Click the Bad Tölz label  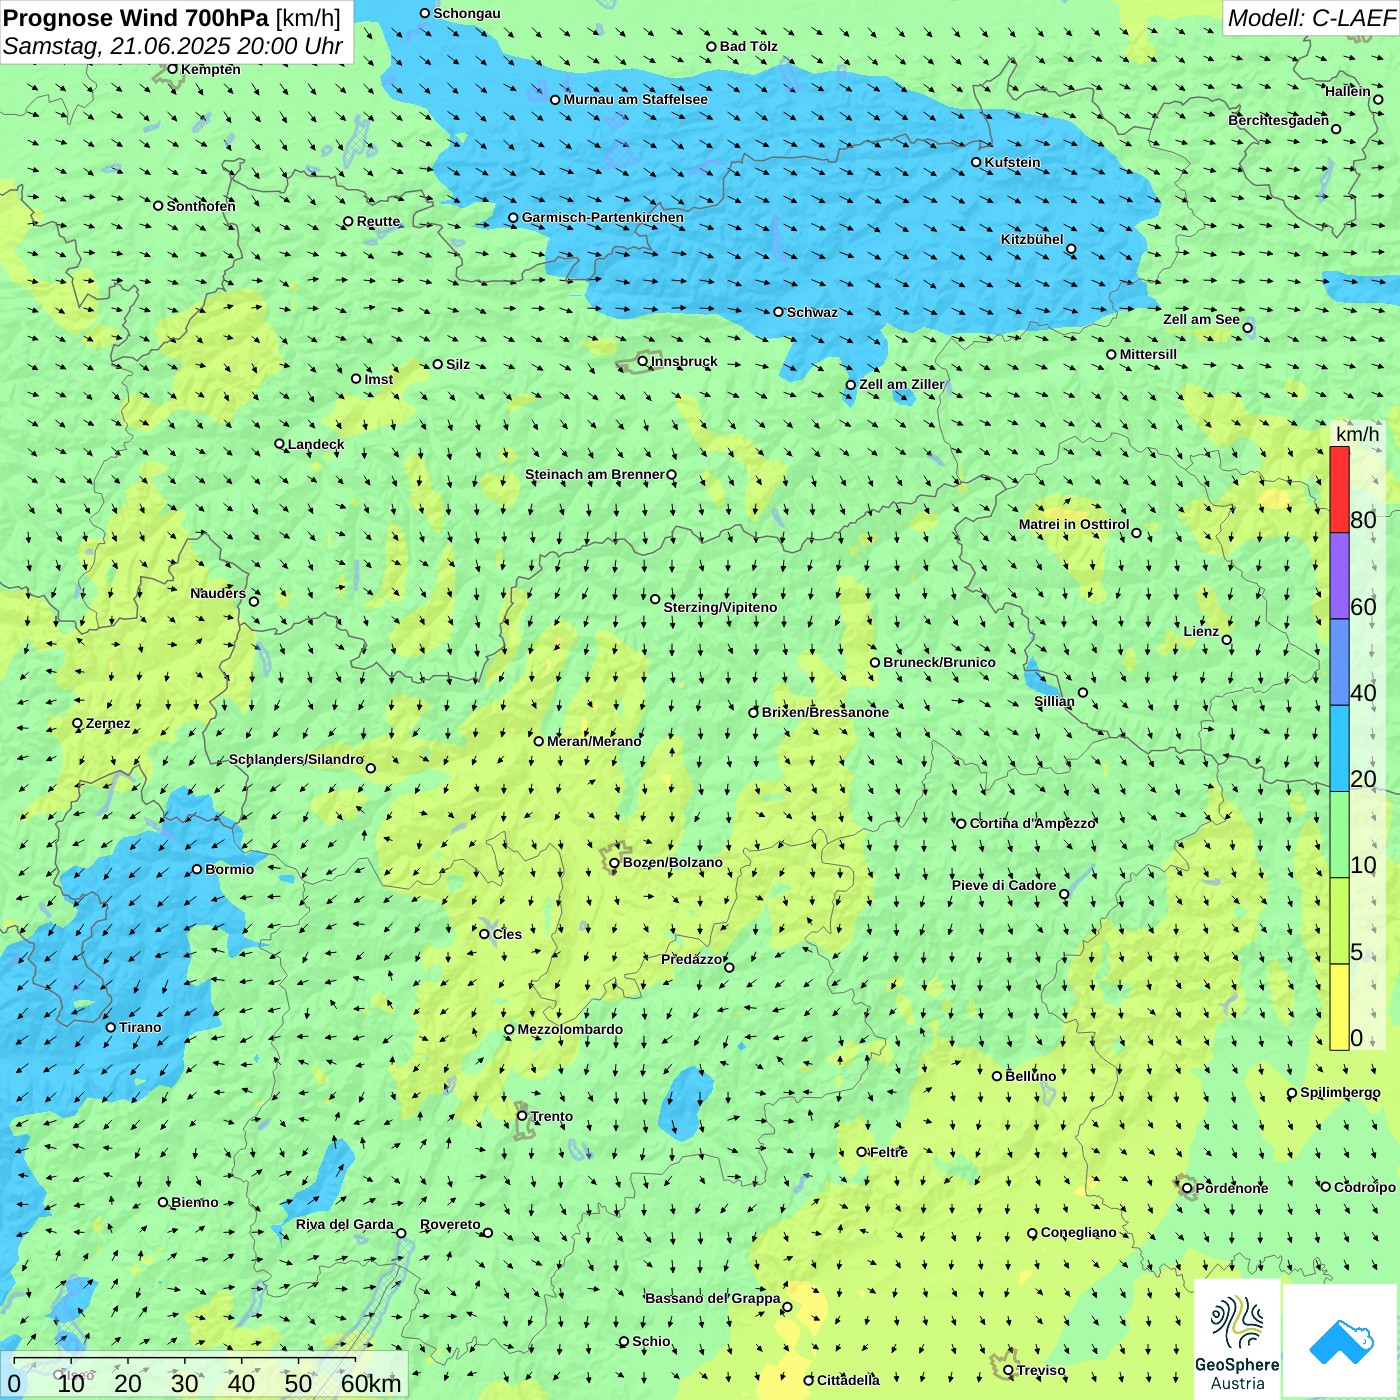click(x=748, y=46)
